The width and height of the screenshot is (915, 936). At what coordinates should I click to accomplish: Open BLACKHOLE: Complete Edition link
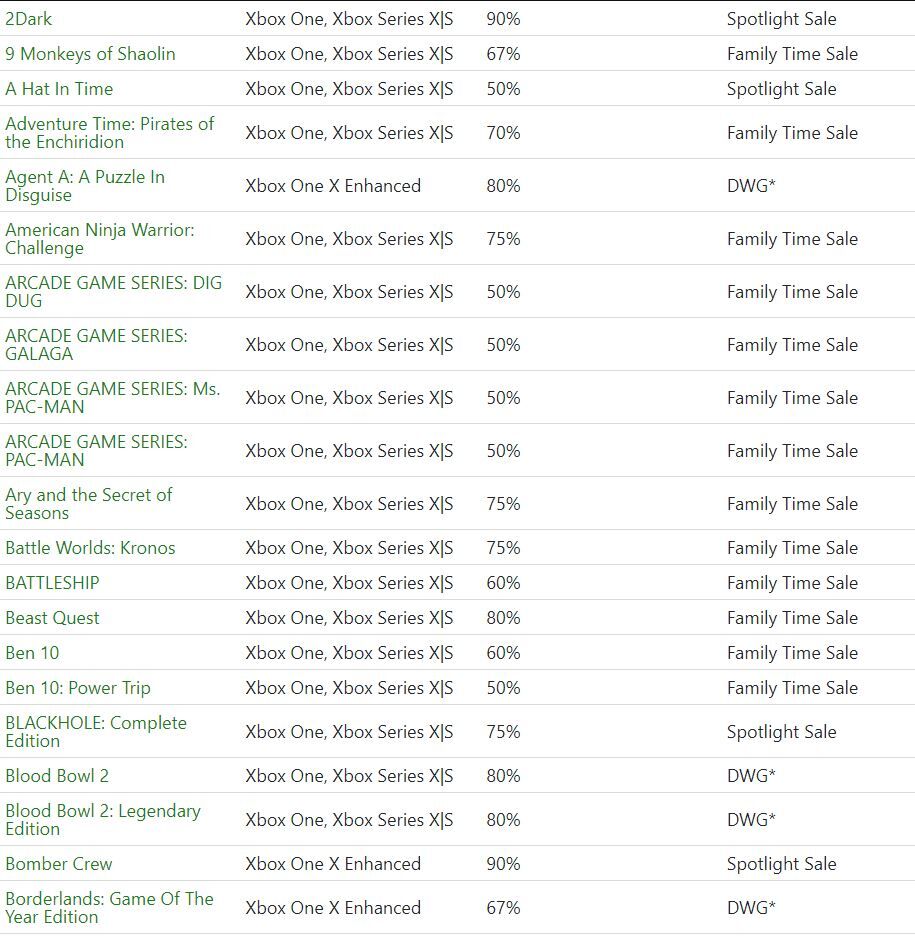(x=95, y=732)
